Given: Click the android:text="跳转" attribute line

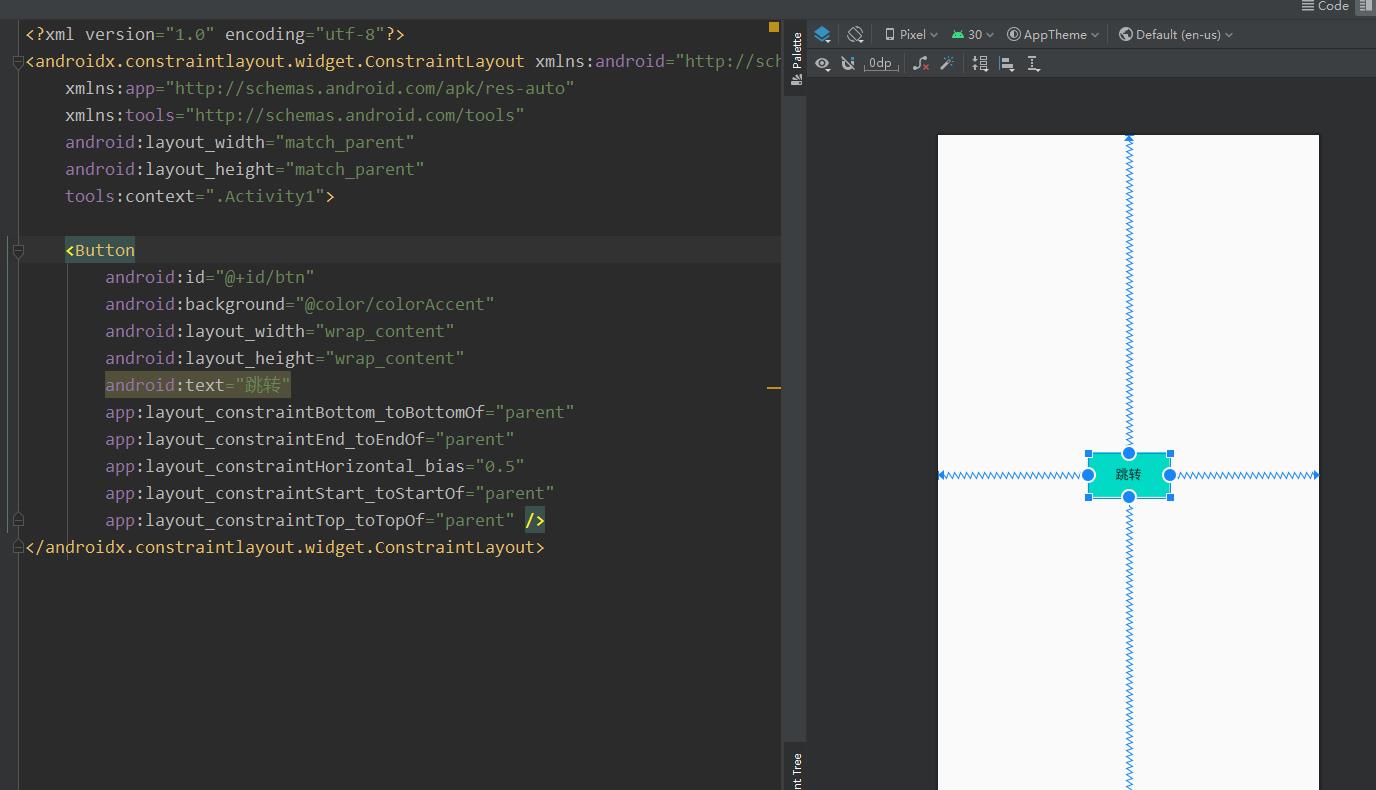Looking at the screenshot, I should tap(198, 385).
